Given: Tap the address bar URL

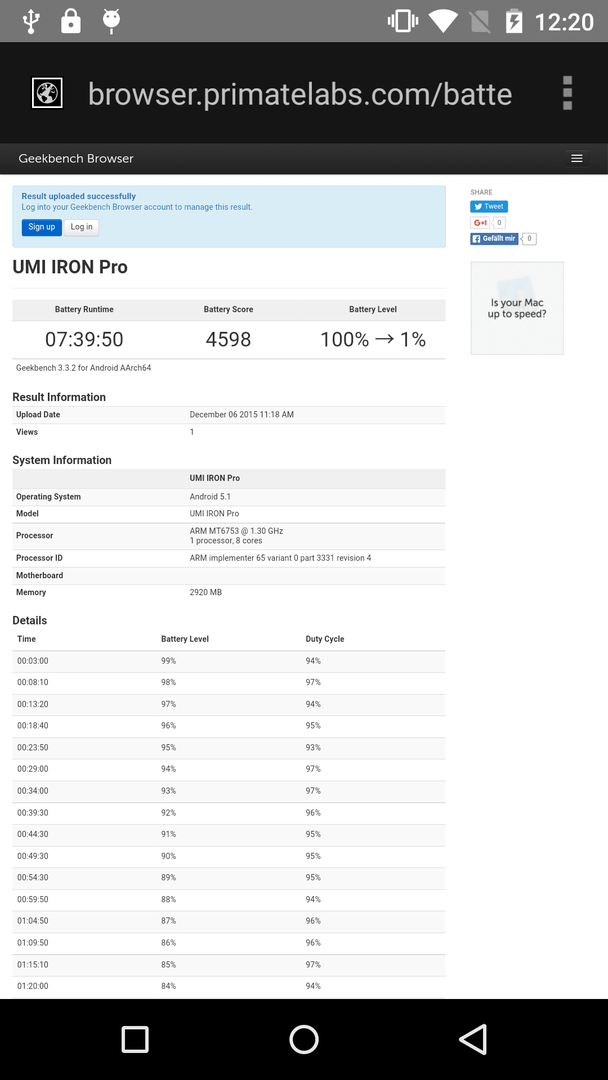Looking at the screenshot, I should pos(300,94).
